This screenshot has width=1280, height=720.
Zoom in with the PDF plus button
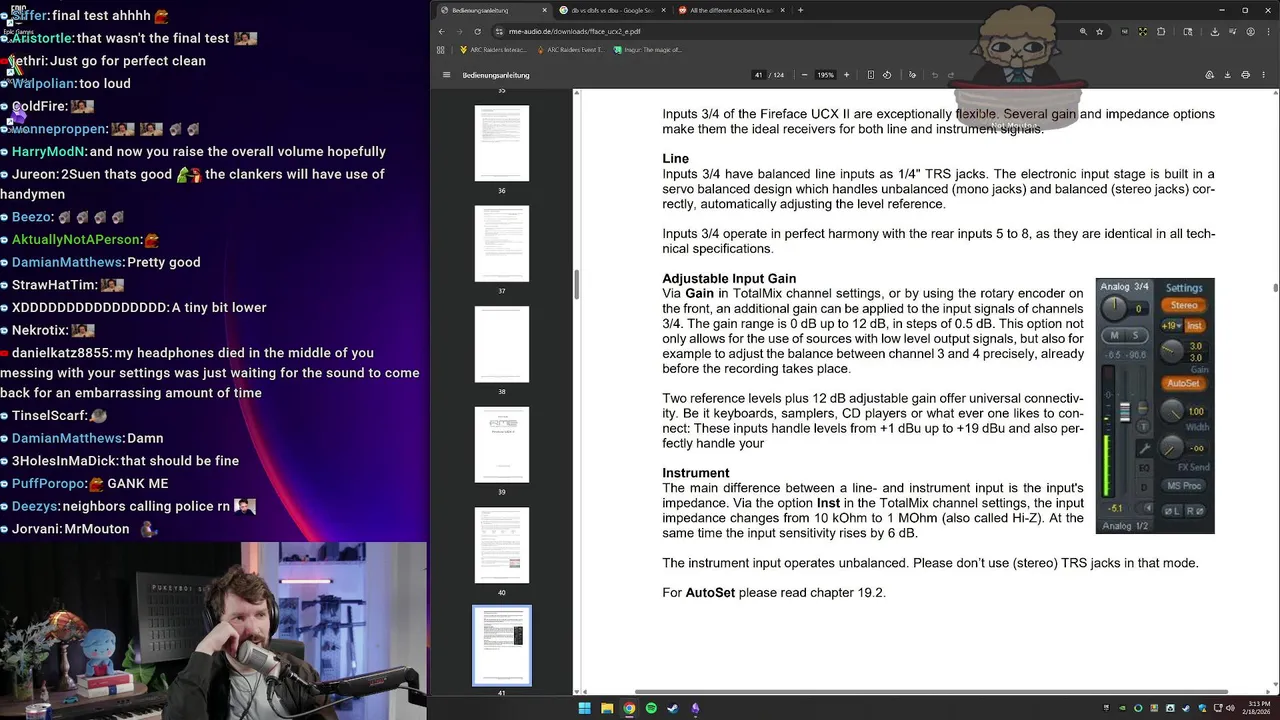(x=846, y=75)
